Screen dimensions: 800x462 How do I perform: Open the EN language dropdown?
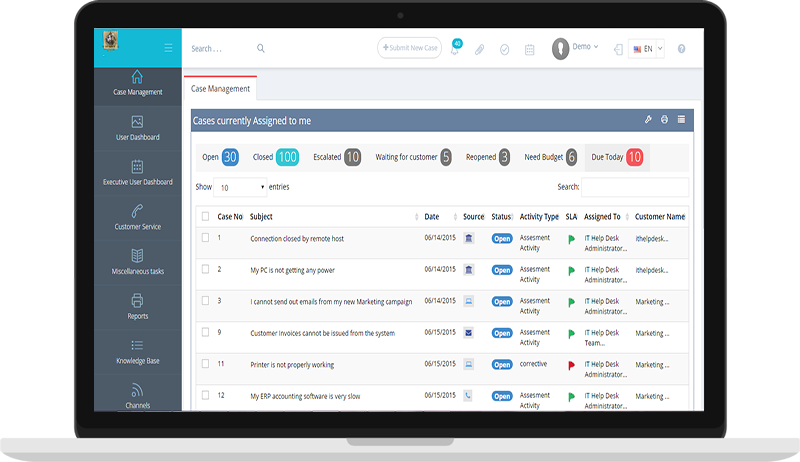coord(647,48)
